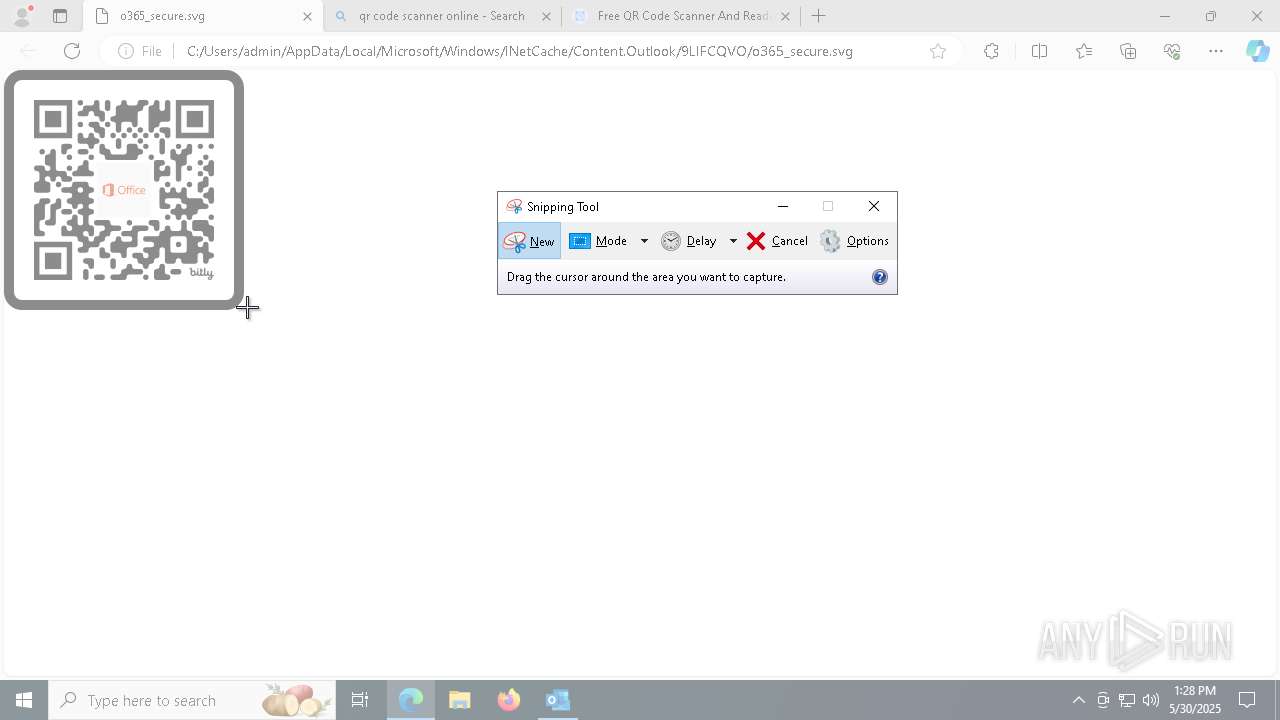Click New in Snipping Tool
Screen dimensions: 1280x720
click(x=529, y=241)
